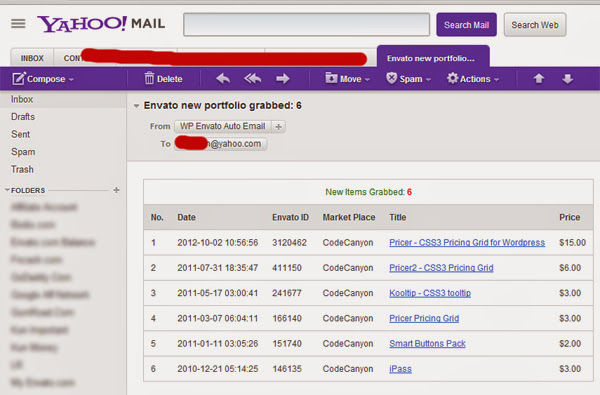Open the Spam folder in sidebar
Screen dimensions: 600x395
tap(23, 152)
